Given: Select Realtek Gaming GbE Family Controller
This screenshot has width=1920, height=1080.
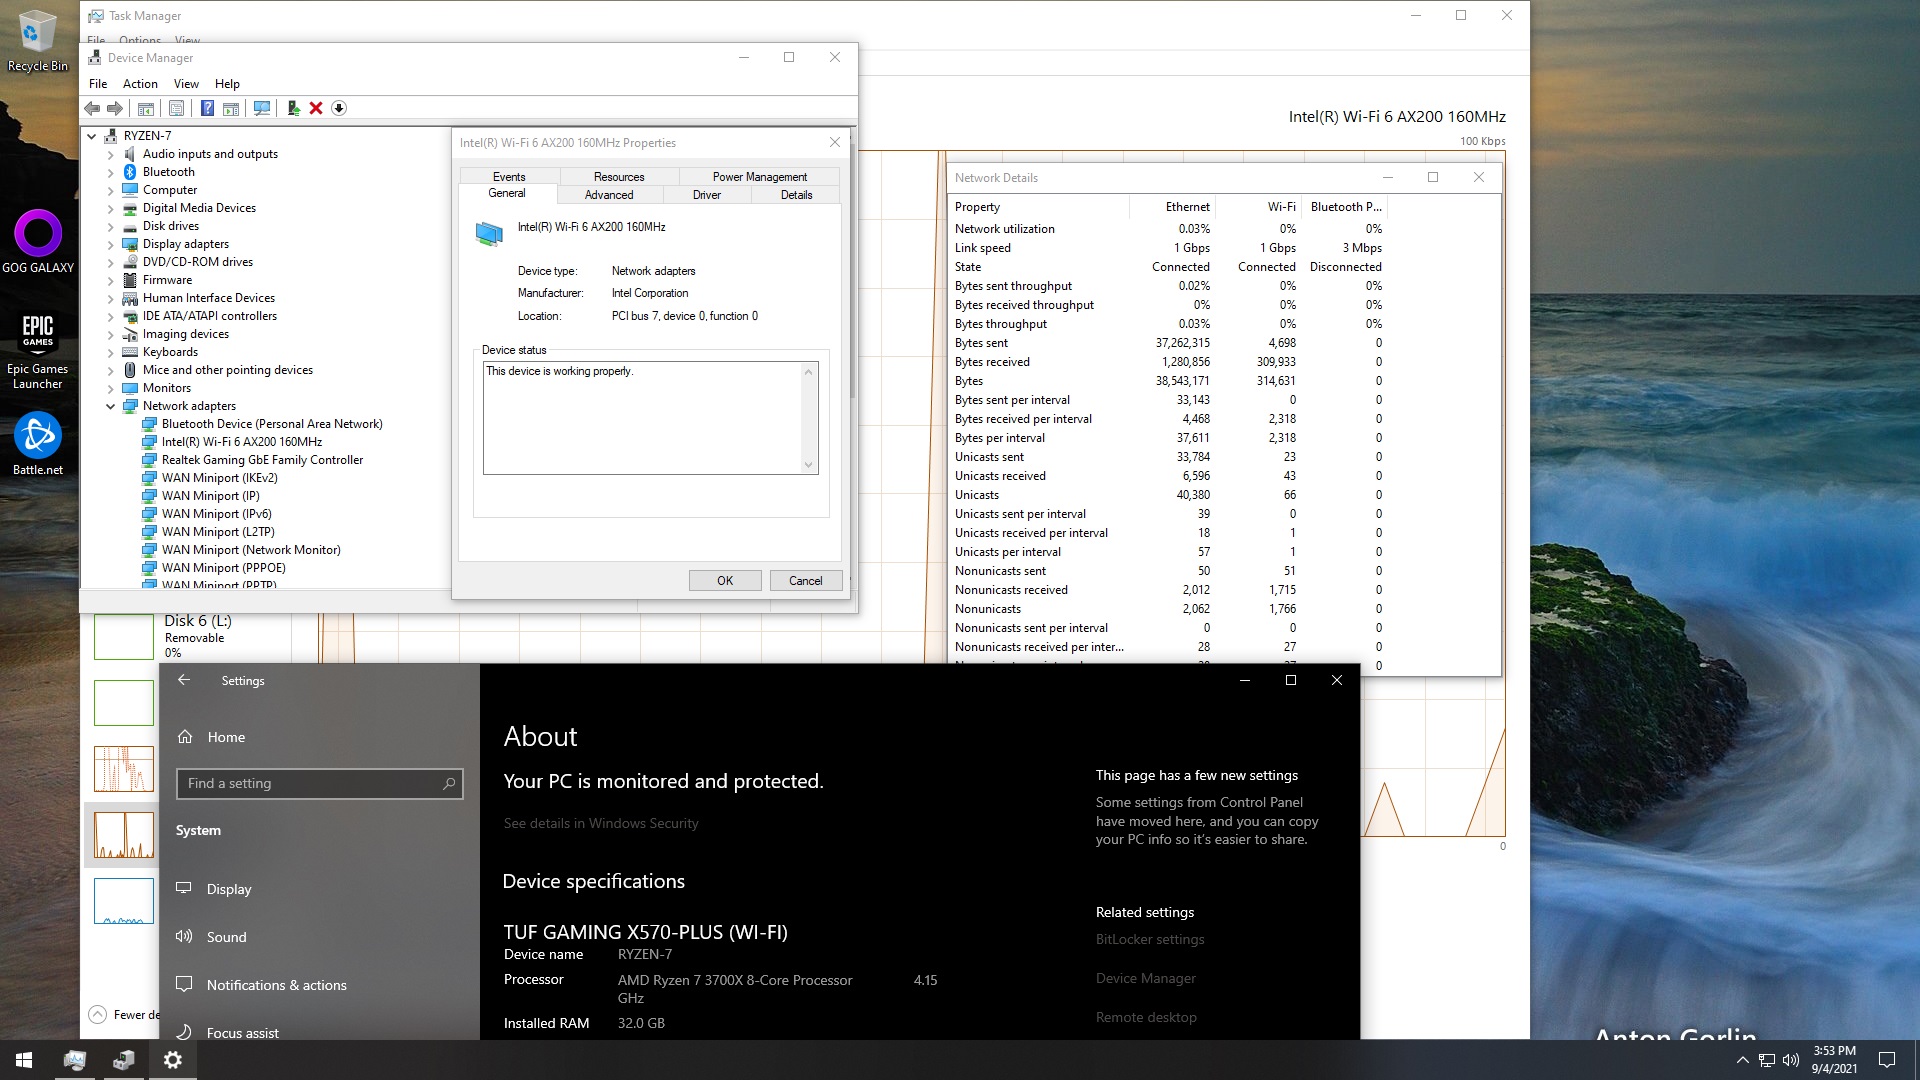Looking at the screenshot, I should 262,460.
